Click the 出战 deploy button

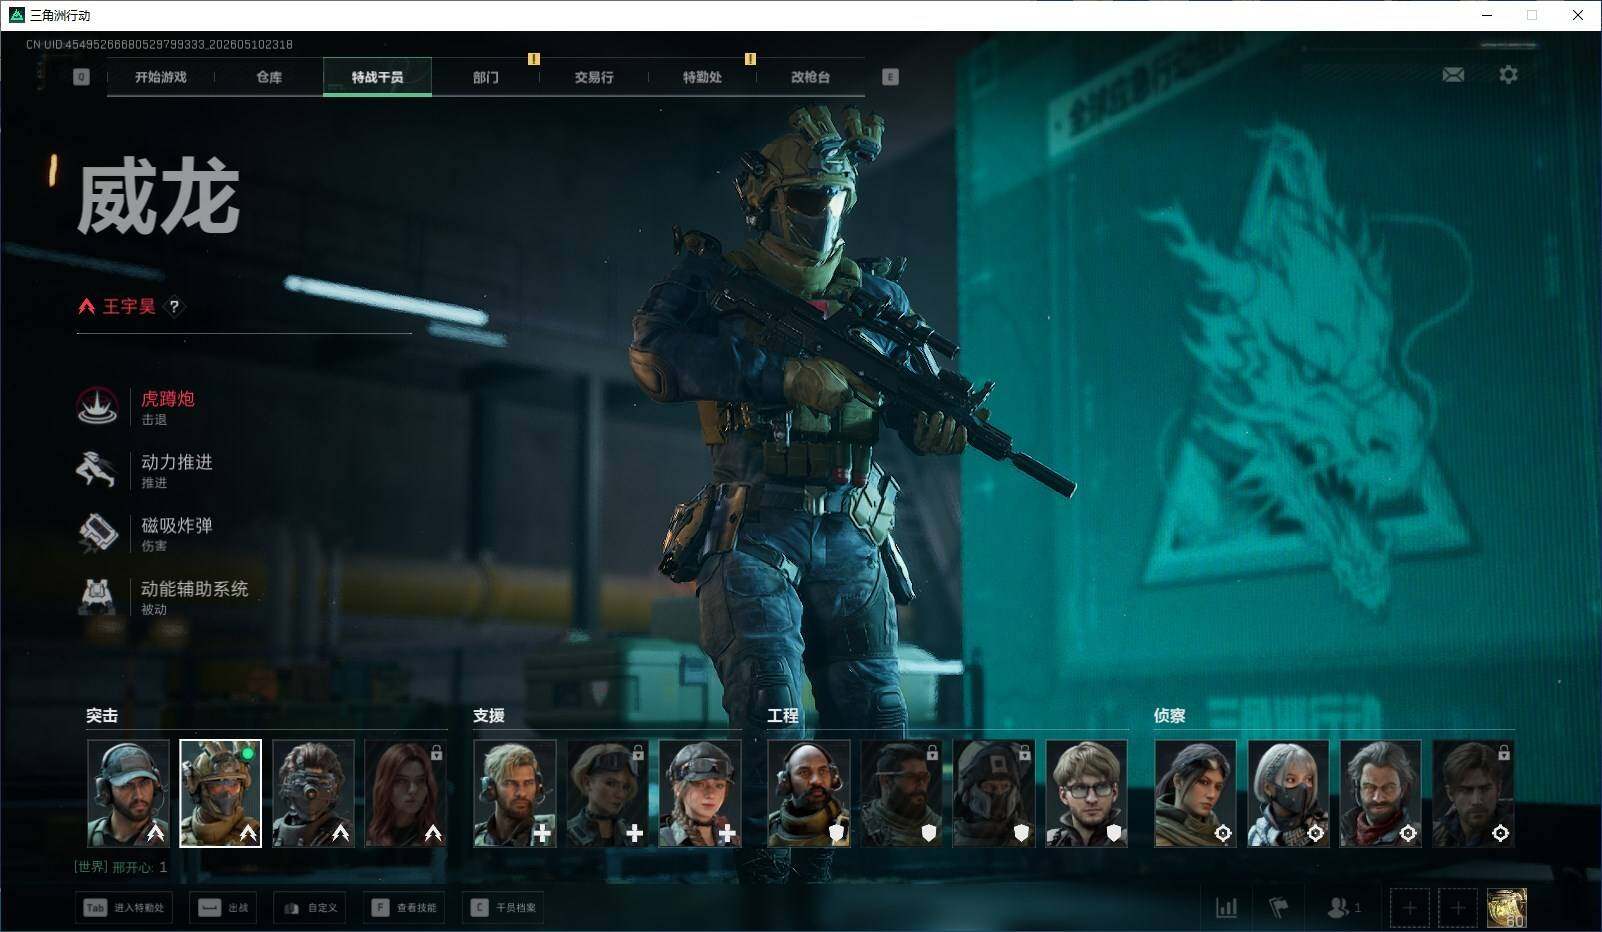coord(223,907)
